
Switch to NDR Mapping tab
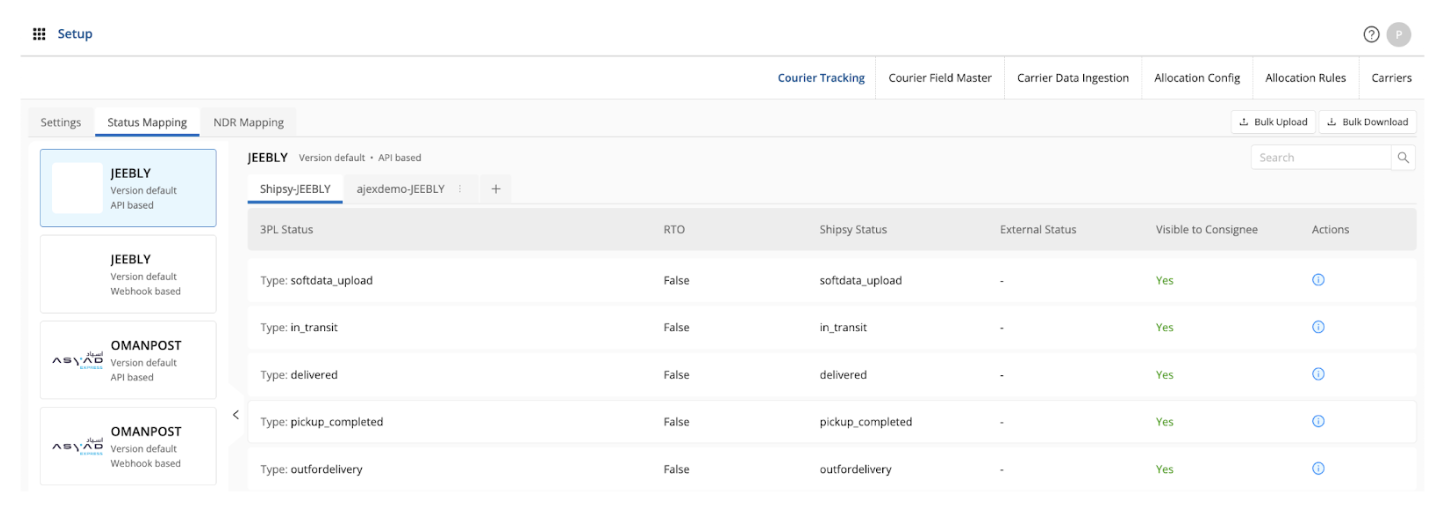click(248, 122)
